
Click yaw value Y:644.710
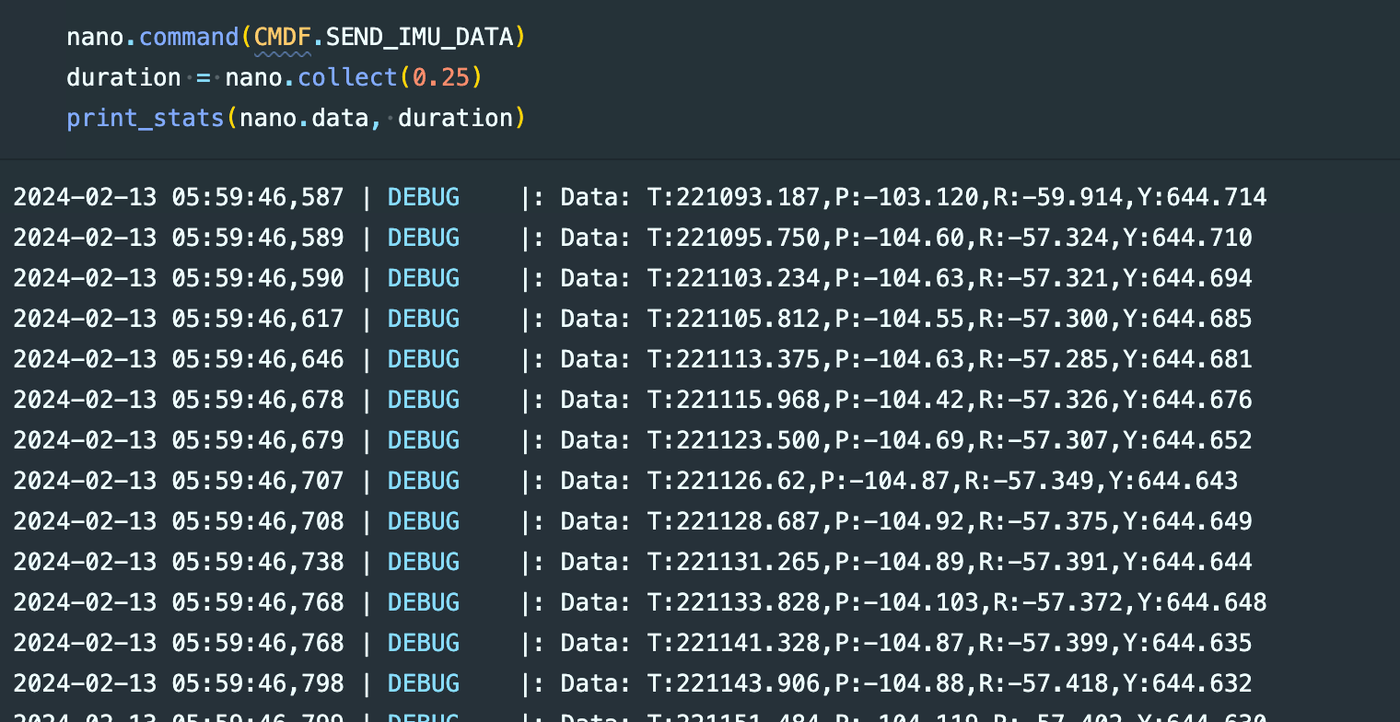[1188, 238]
